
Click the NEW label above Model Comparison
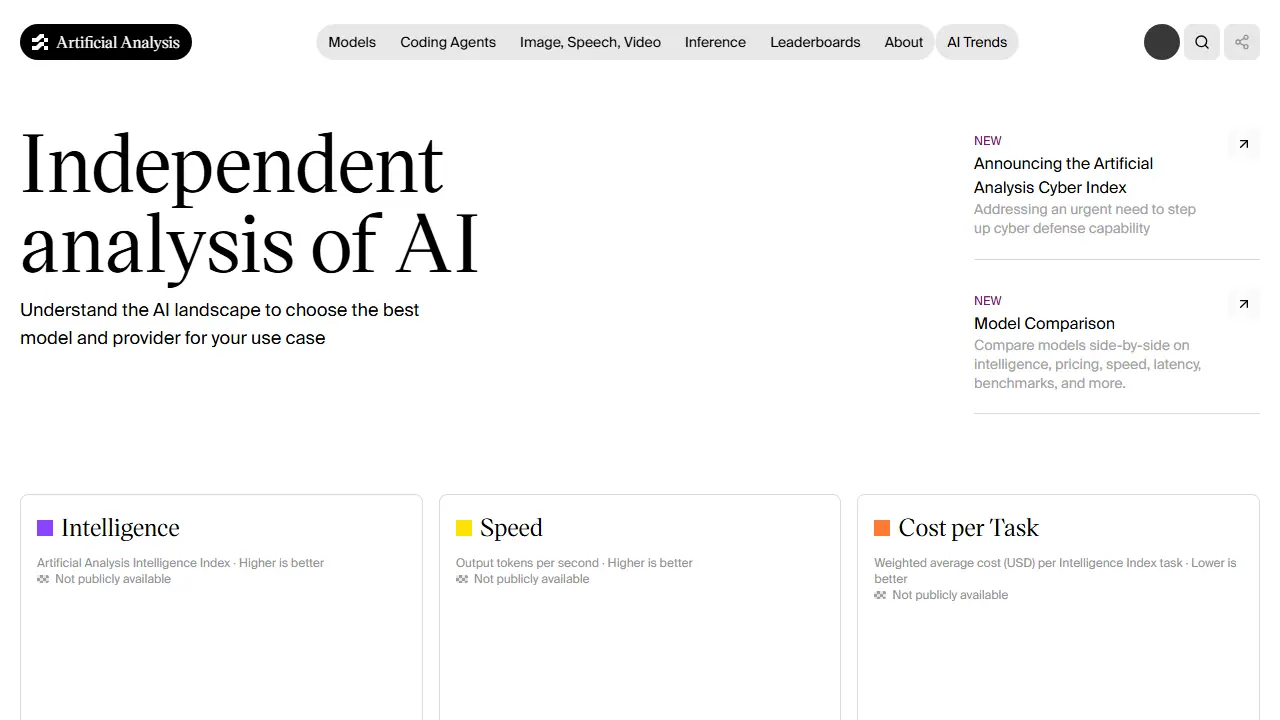(988, 301)
